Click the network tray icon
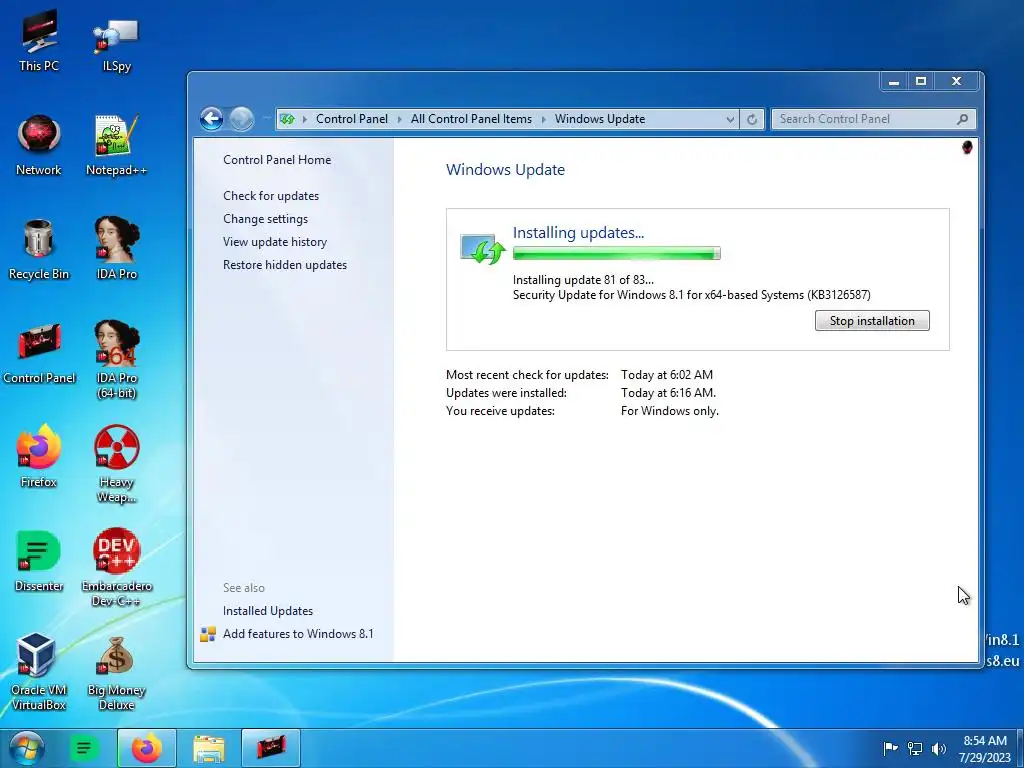Screen dimensions: 1024x768 pyautogui.click(x=915, y=748)
